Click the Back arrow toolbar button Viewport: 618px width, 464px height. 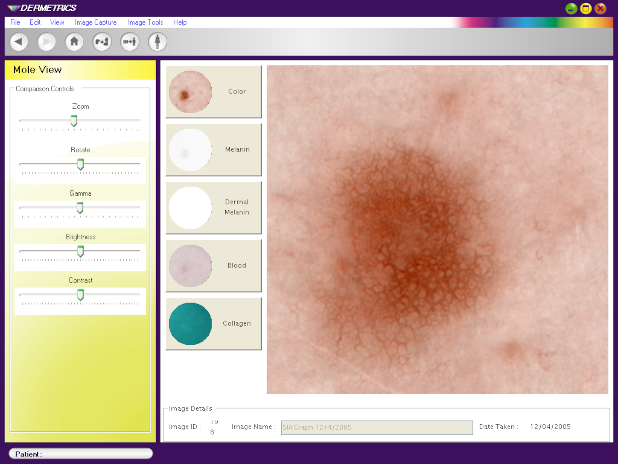click(18, 42)
